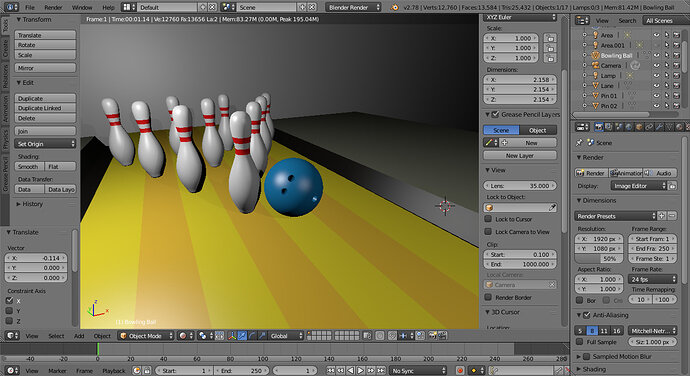The height and width of the screenshot is (376, 690).
Task: Open the Global orientation dropdown
Action: pos(286,336)
